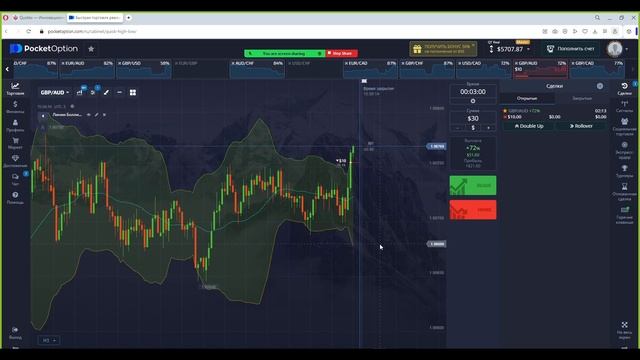The width and height of the screenshot is (640, 360).
Task: Select the GBP/CAD asset tab
Action: pos(597,69)
